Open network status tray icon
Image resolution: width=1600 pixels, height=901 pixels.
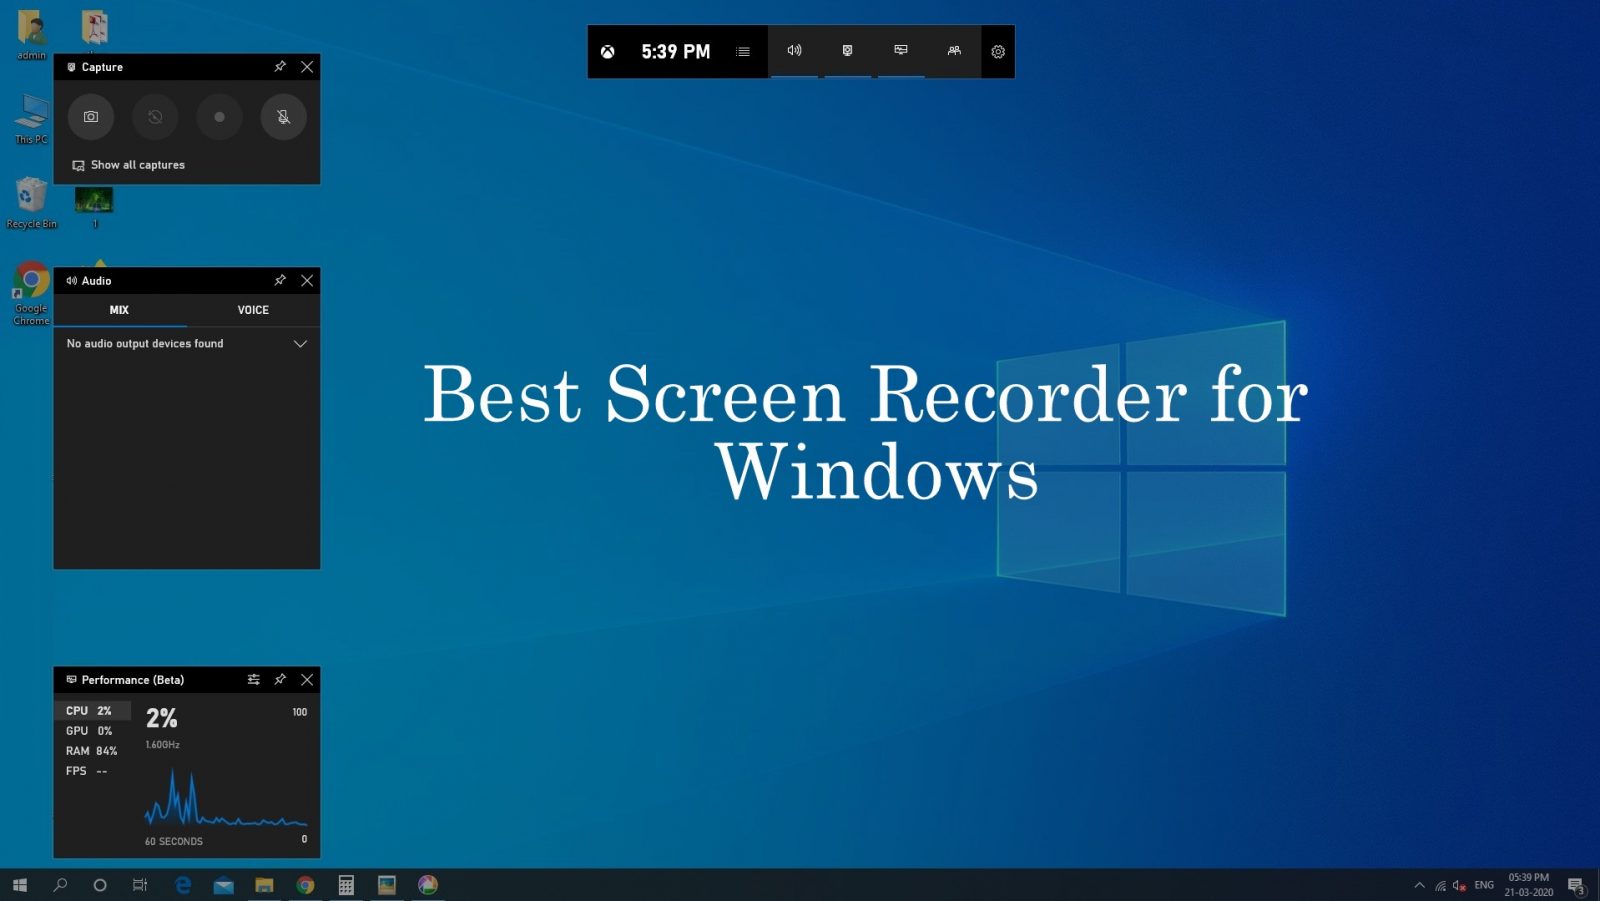pos(1441,885)
